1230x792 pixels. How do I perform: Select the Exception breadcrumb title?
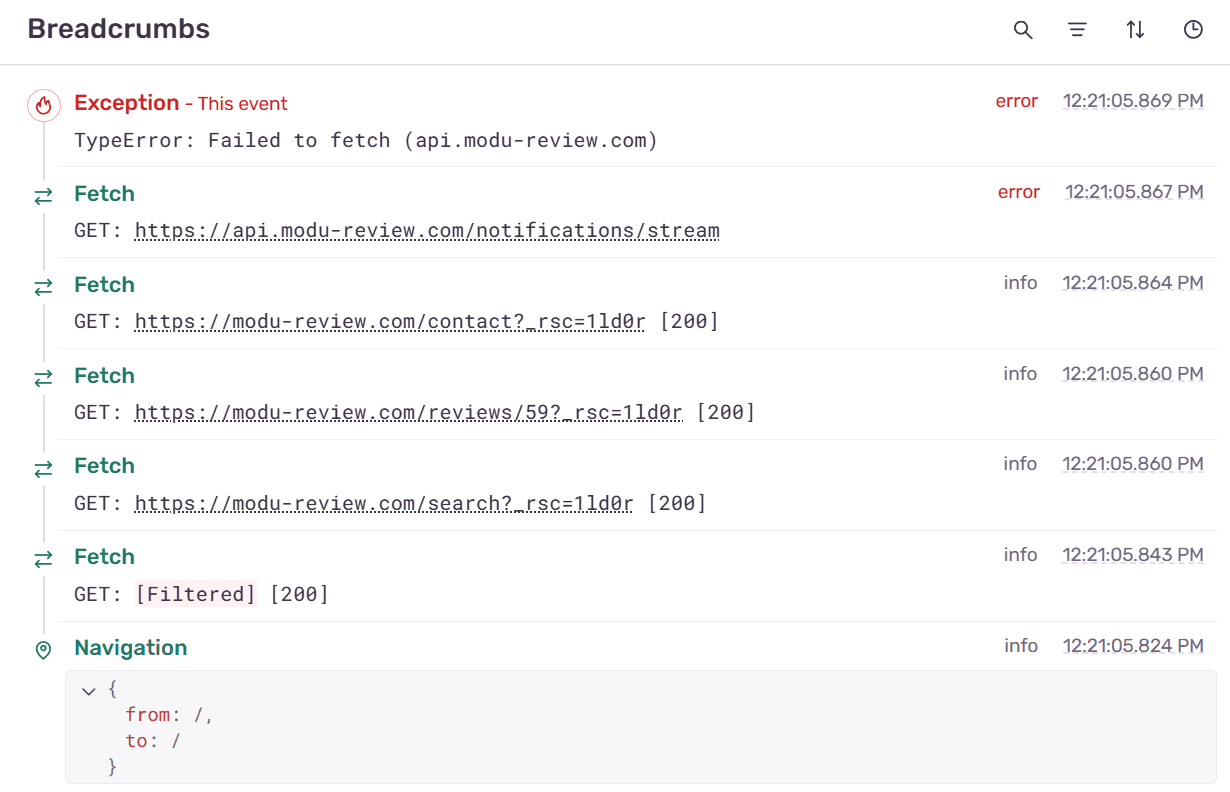pyautogui.click(x=126, y=103)
